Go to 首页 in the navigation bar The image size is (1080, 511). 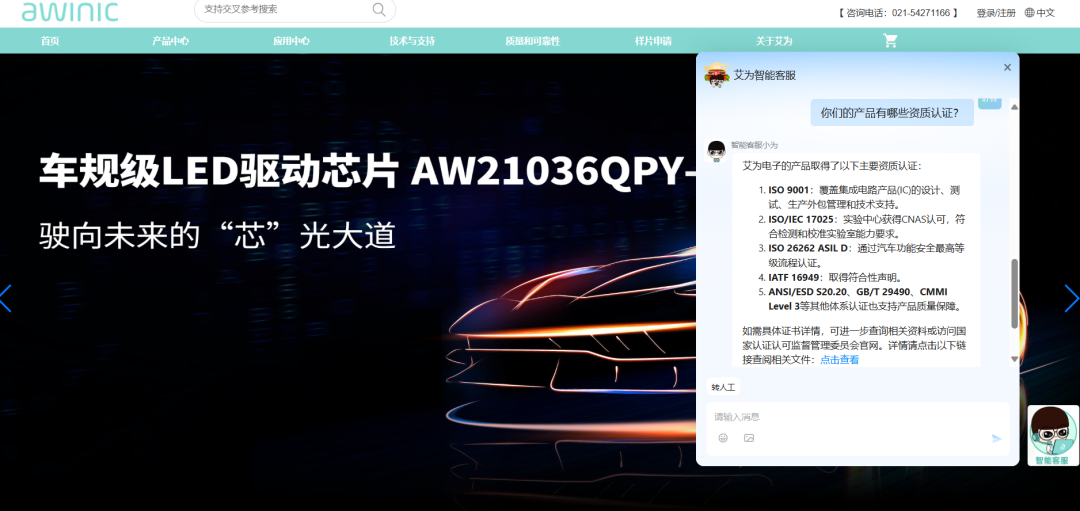[50, 41]
